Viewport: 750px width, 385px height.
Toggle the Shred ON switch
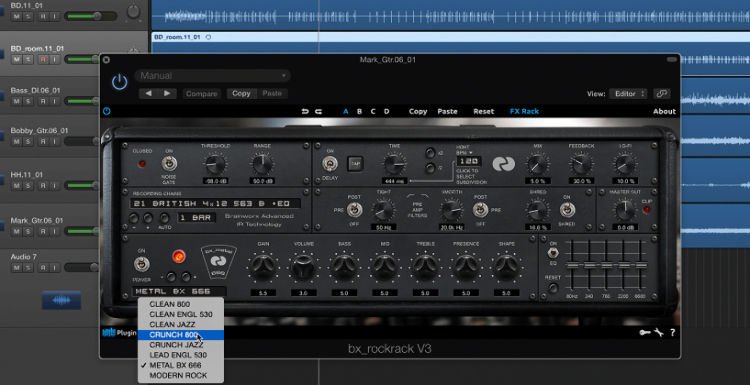coord(567,210)
